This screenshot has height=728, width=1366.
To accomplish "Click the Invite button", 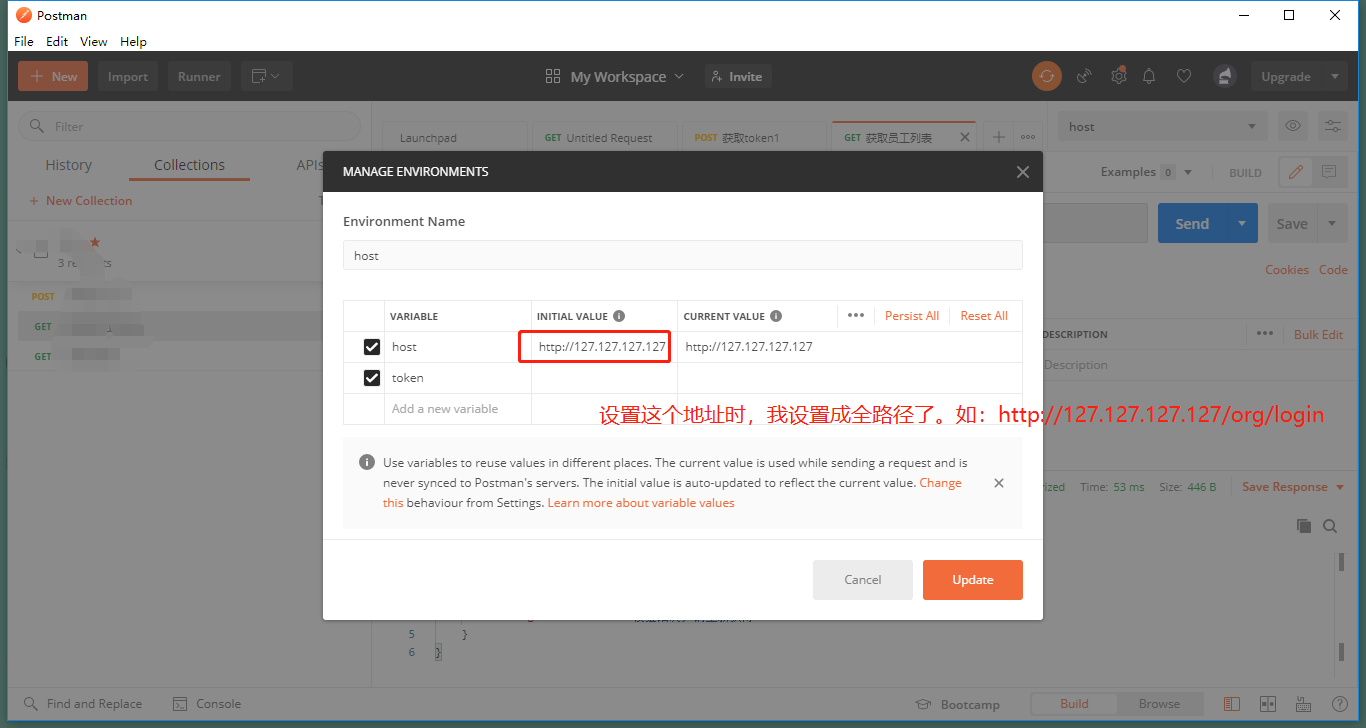I will 738,76.
